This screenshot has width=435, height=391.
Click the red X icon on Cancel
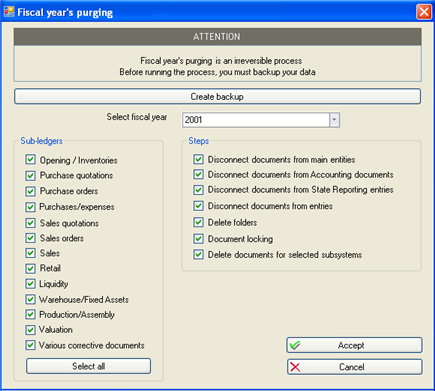[295, 367]
